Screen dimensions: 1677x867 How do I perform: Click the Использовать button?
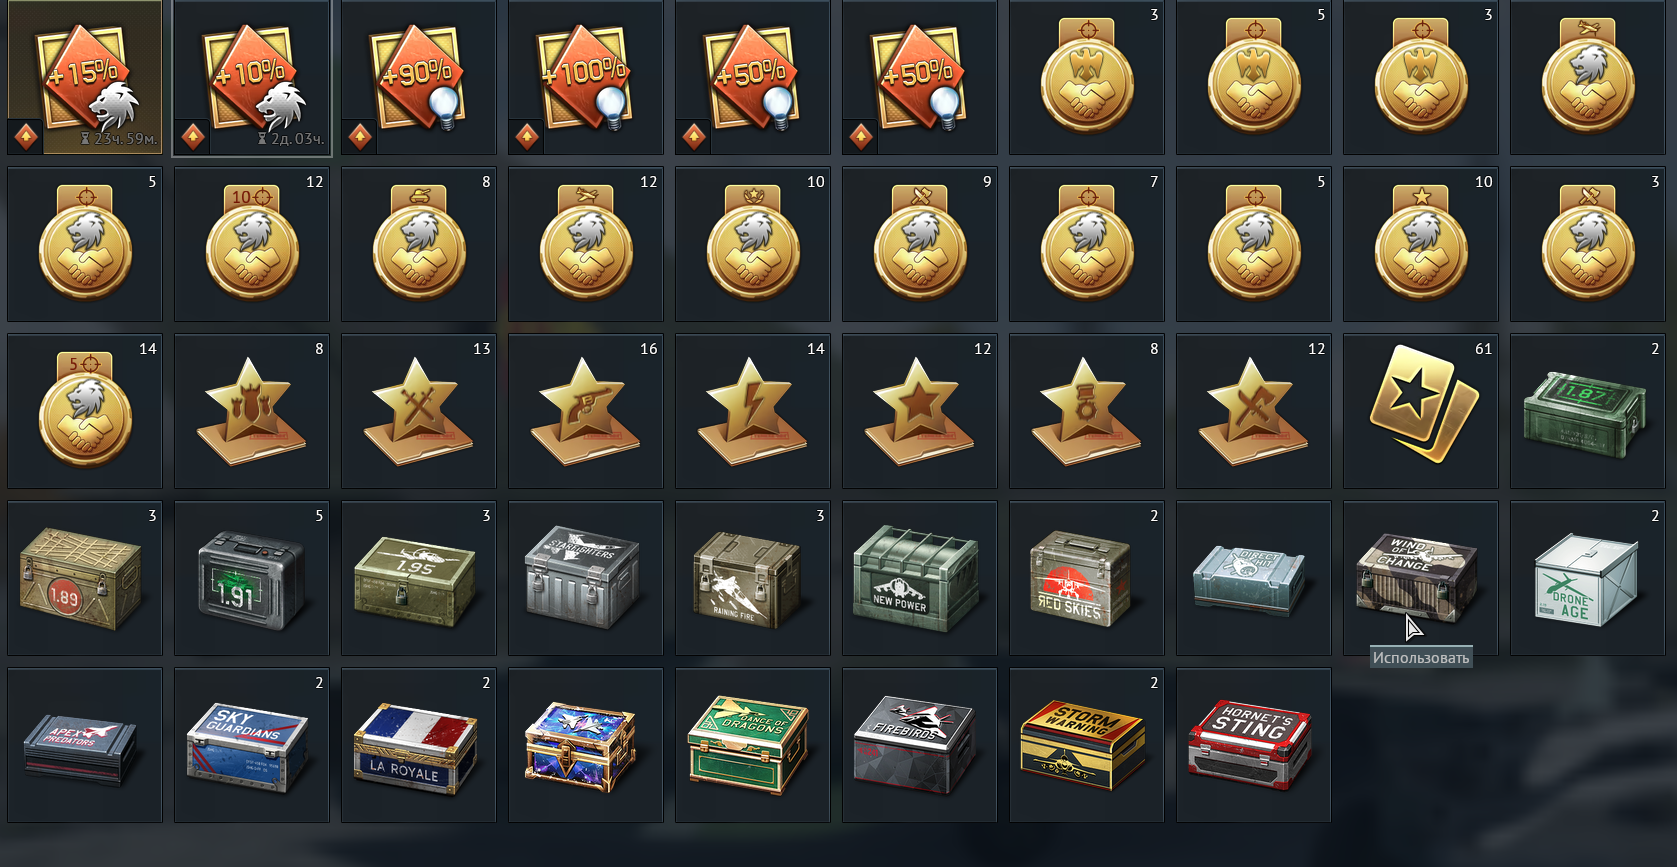(1421, 657)
